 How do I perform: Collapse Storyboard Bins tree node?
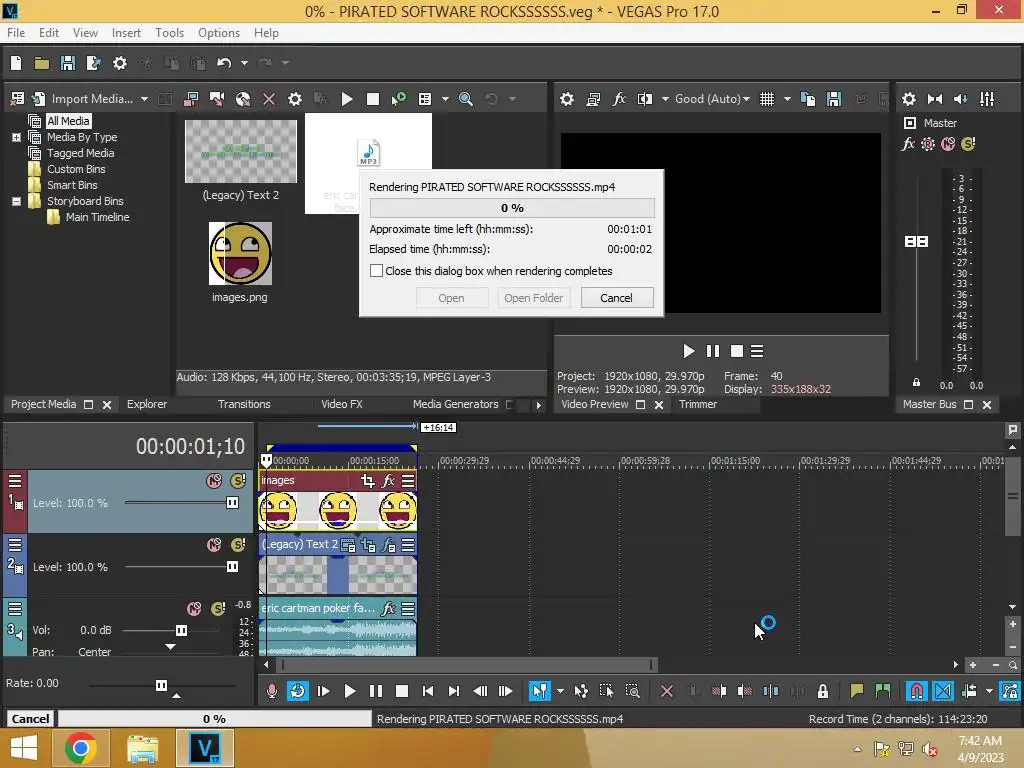[16, 201]
